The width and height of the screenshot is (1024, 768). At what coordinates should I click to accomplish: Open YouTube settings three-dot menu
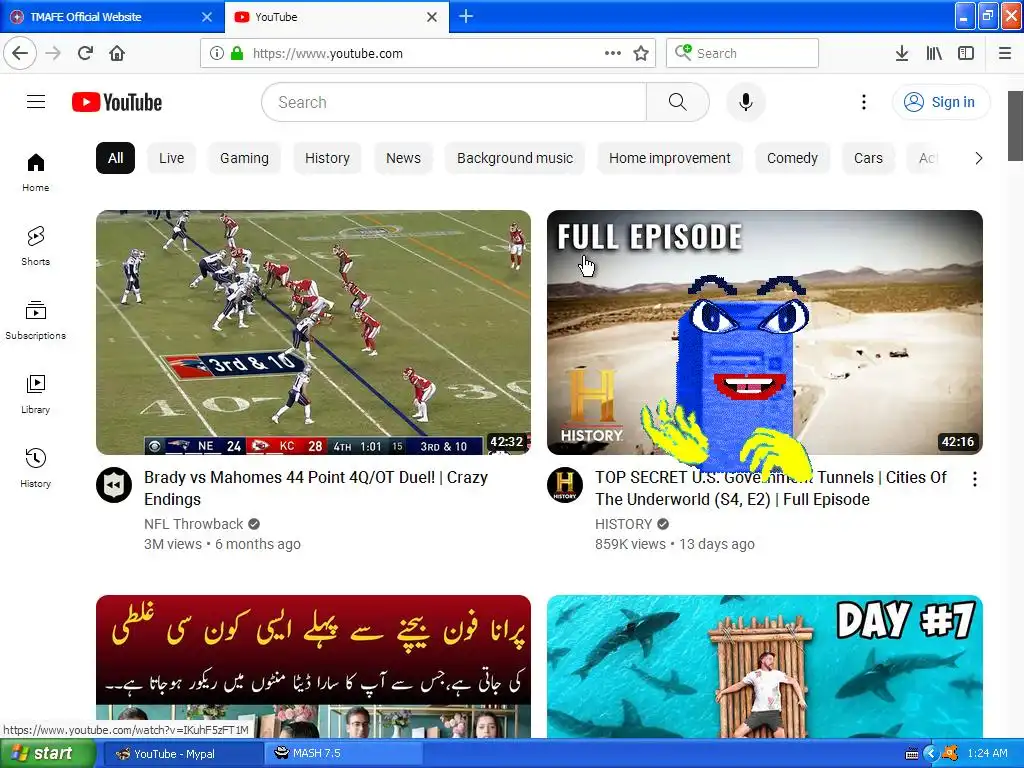pos(864,102)
